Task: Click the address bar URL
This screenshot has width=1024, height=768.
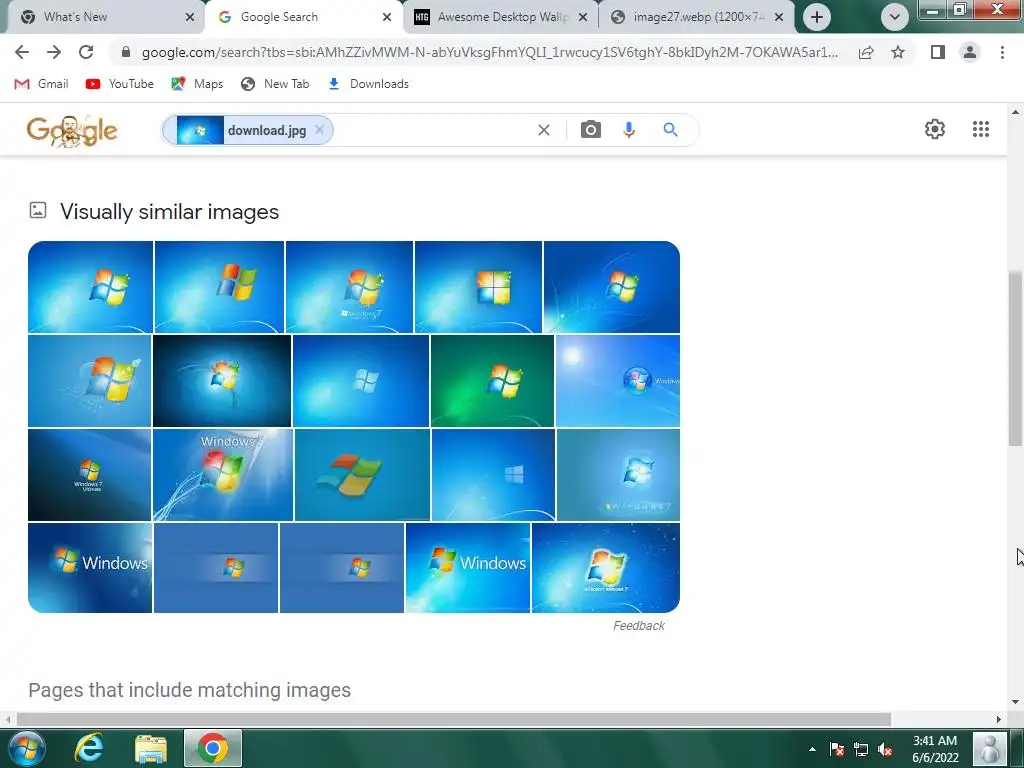Action: [x=490, y=52]
